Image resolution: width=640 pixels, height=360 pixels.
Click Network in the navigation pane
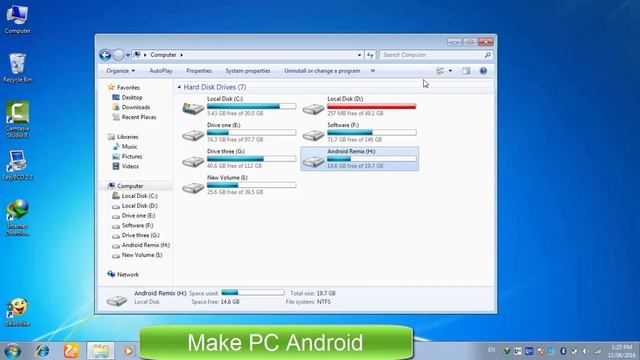pyautogui.click(x=128, y=275)
